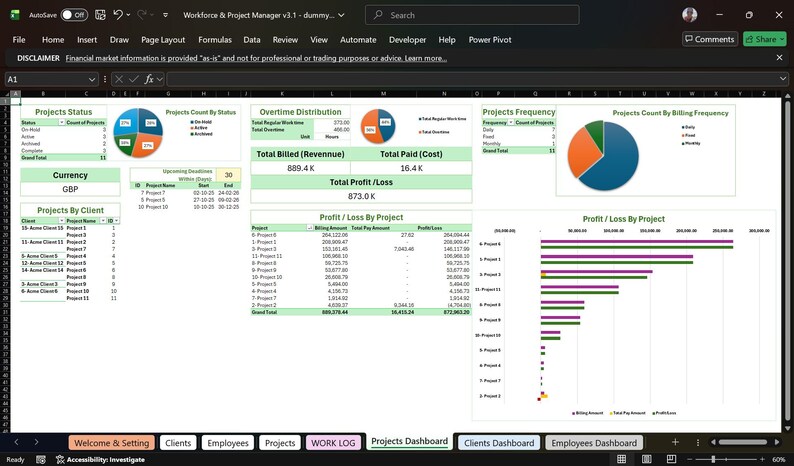Open the Clients sheet tab
794x466 pixels.
pos(178,443)
